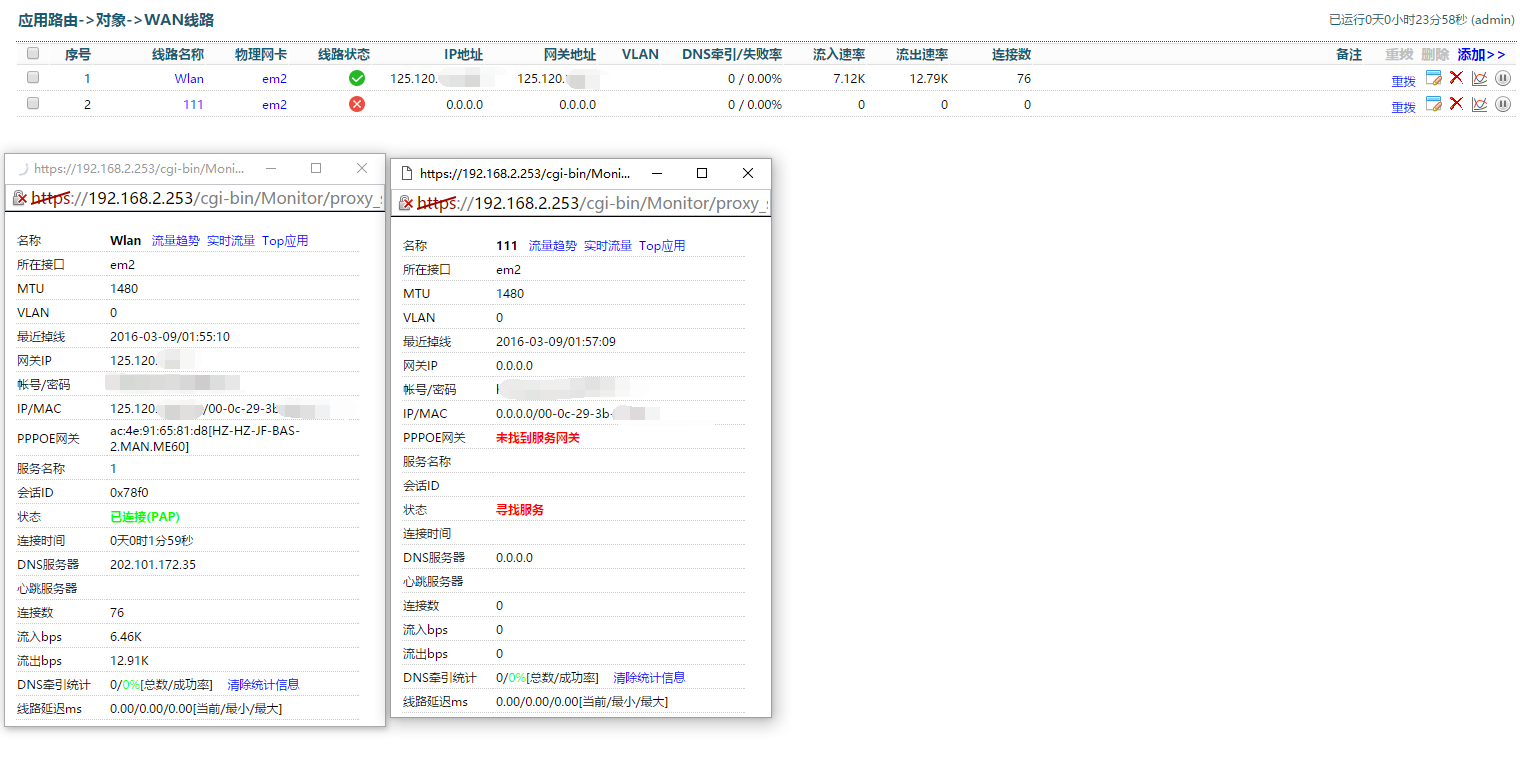Open the traffic chart for Wlan row
Image resolution: width=1520 pixels, height=772 pixels.
(1479, 78)
